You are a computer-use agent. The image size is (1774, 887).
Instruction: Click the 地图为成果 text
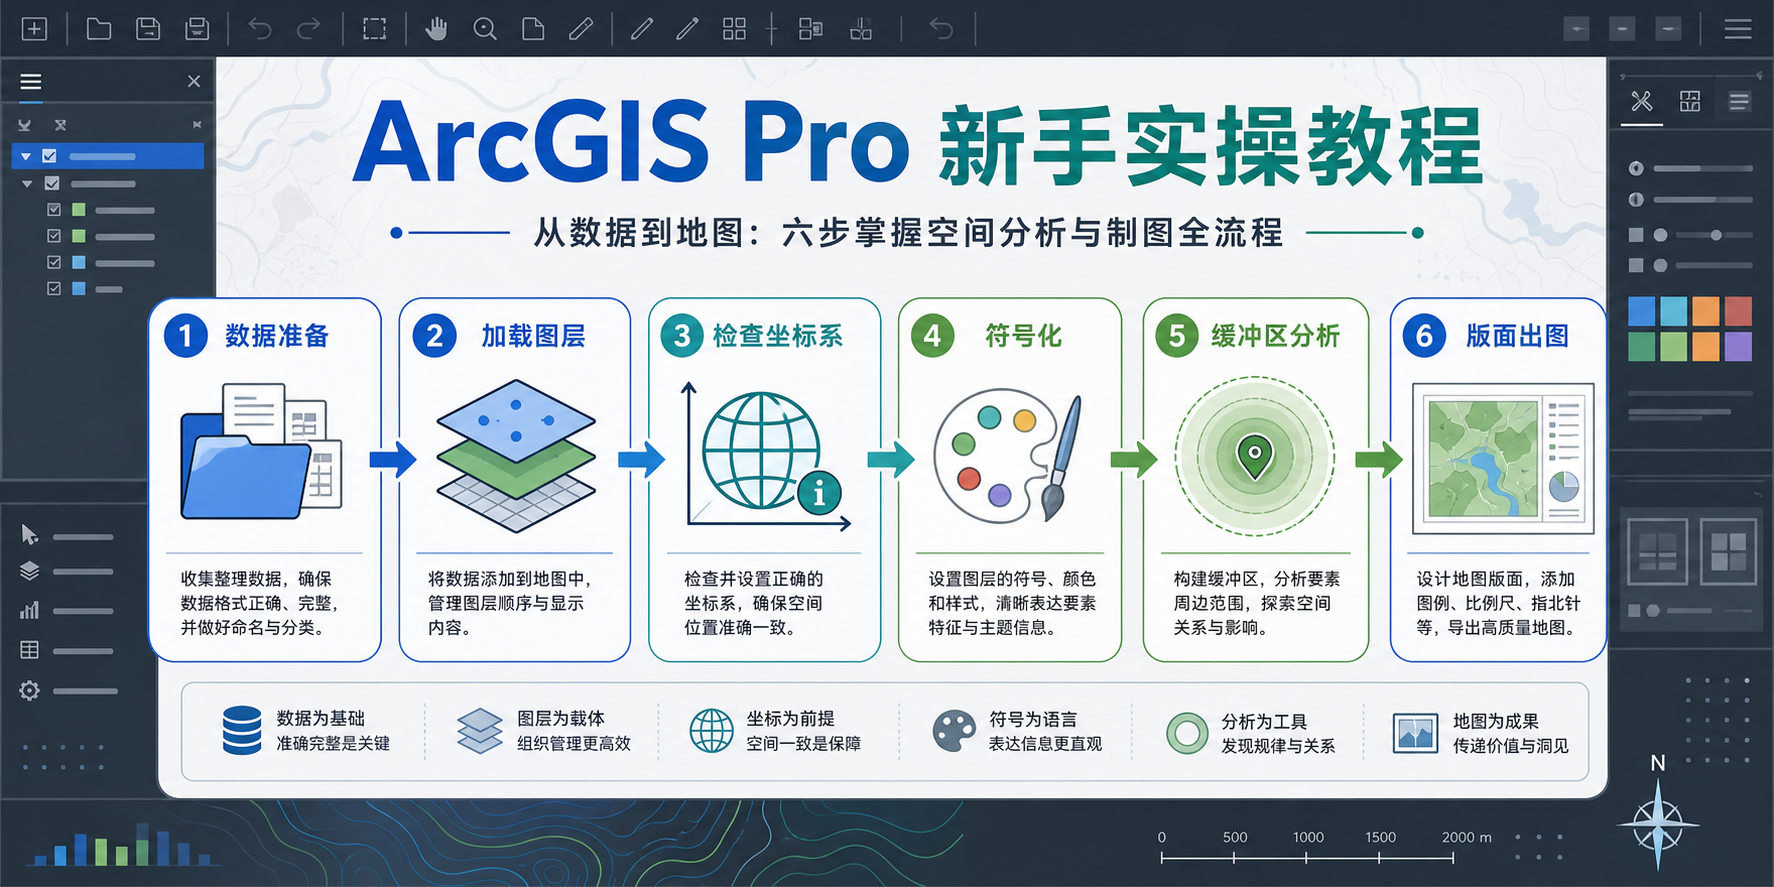click(x=1495, y=722)
